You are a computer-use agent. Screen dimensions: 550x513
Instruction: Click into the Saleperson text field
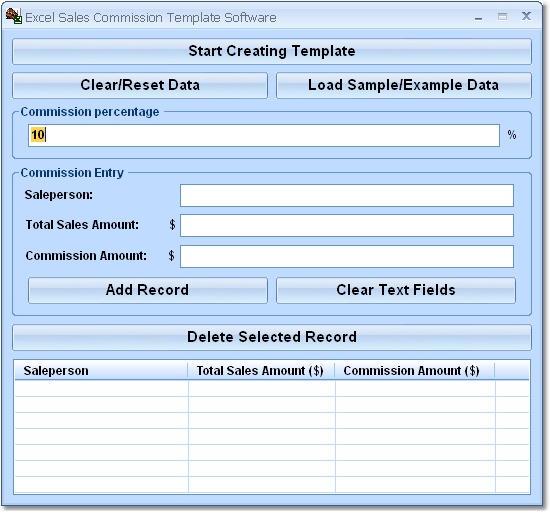pyautogui.click(x=347, y=195)
